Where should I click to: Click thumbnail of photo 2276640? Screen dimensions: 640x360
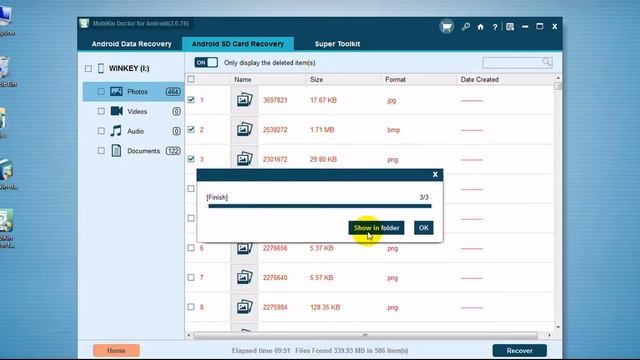click(x=244, y=278)
